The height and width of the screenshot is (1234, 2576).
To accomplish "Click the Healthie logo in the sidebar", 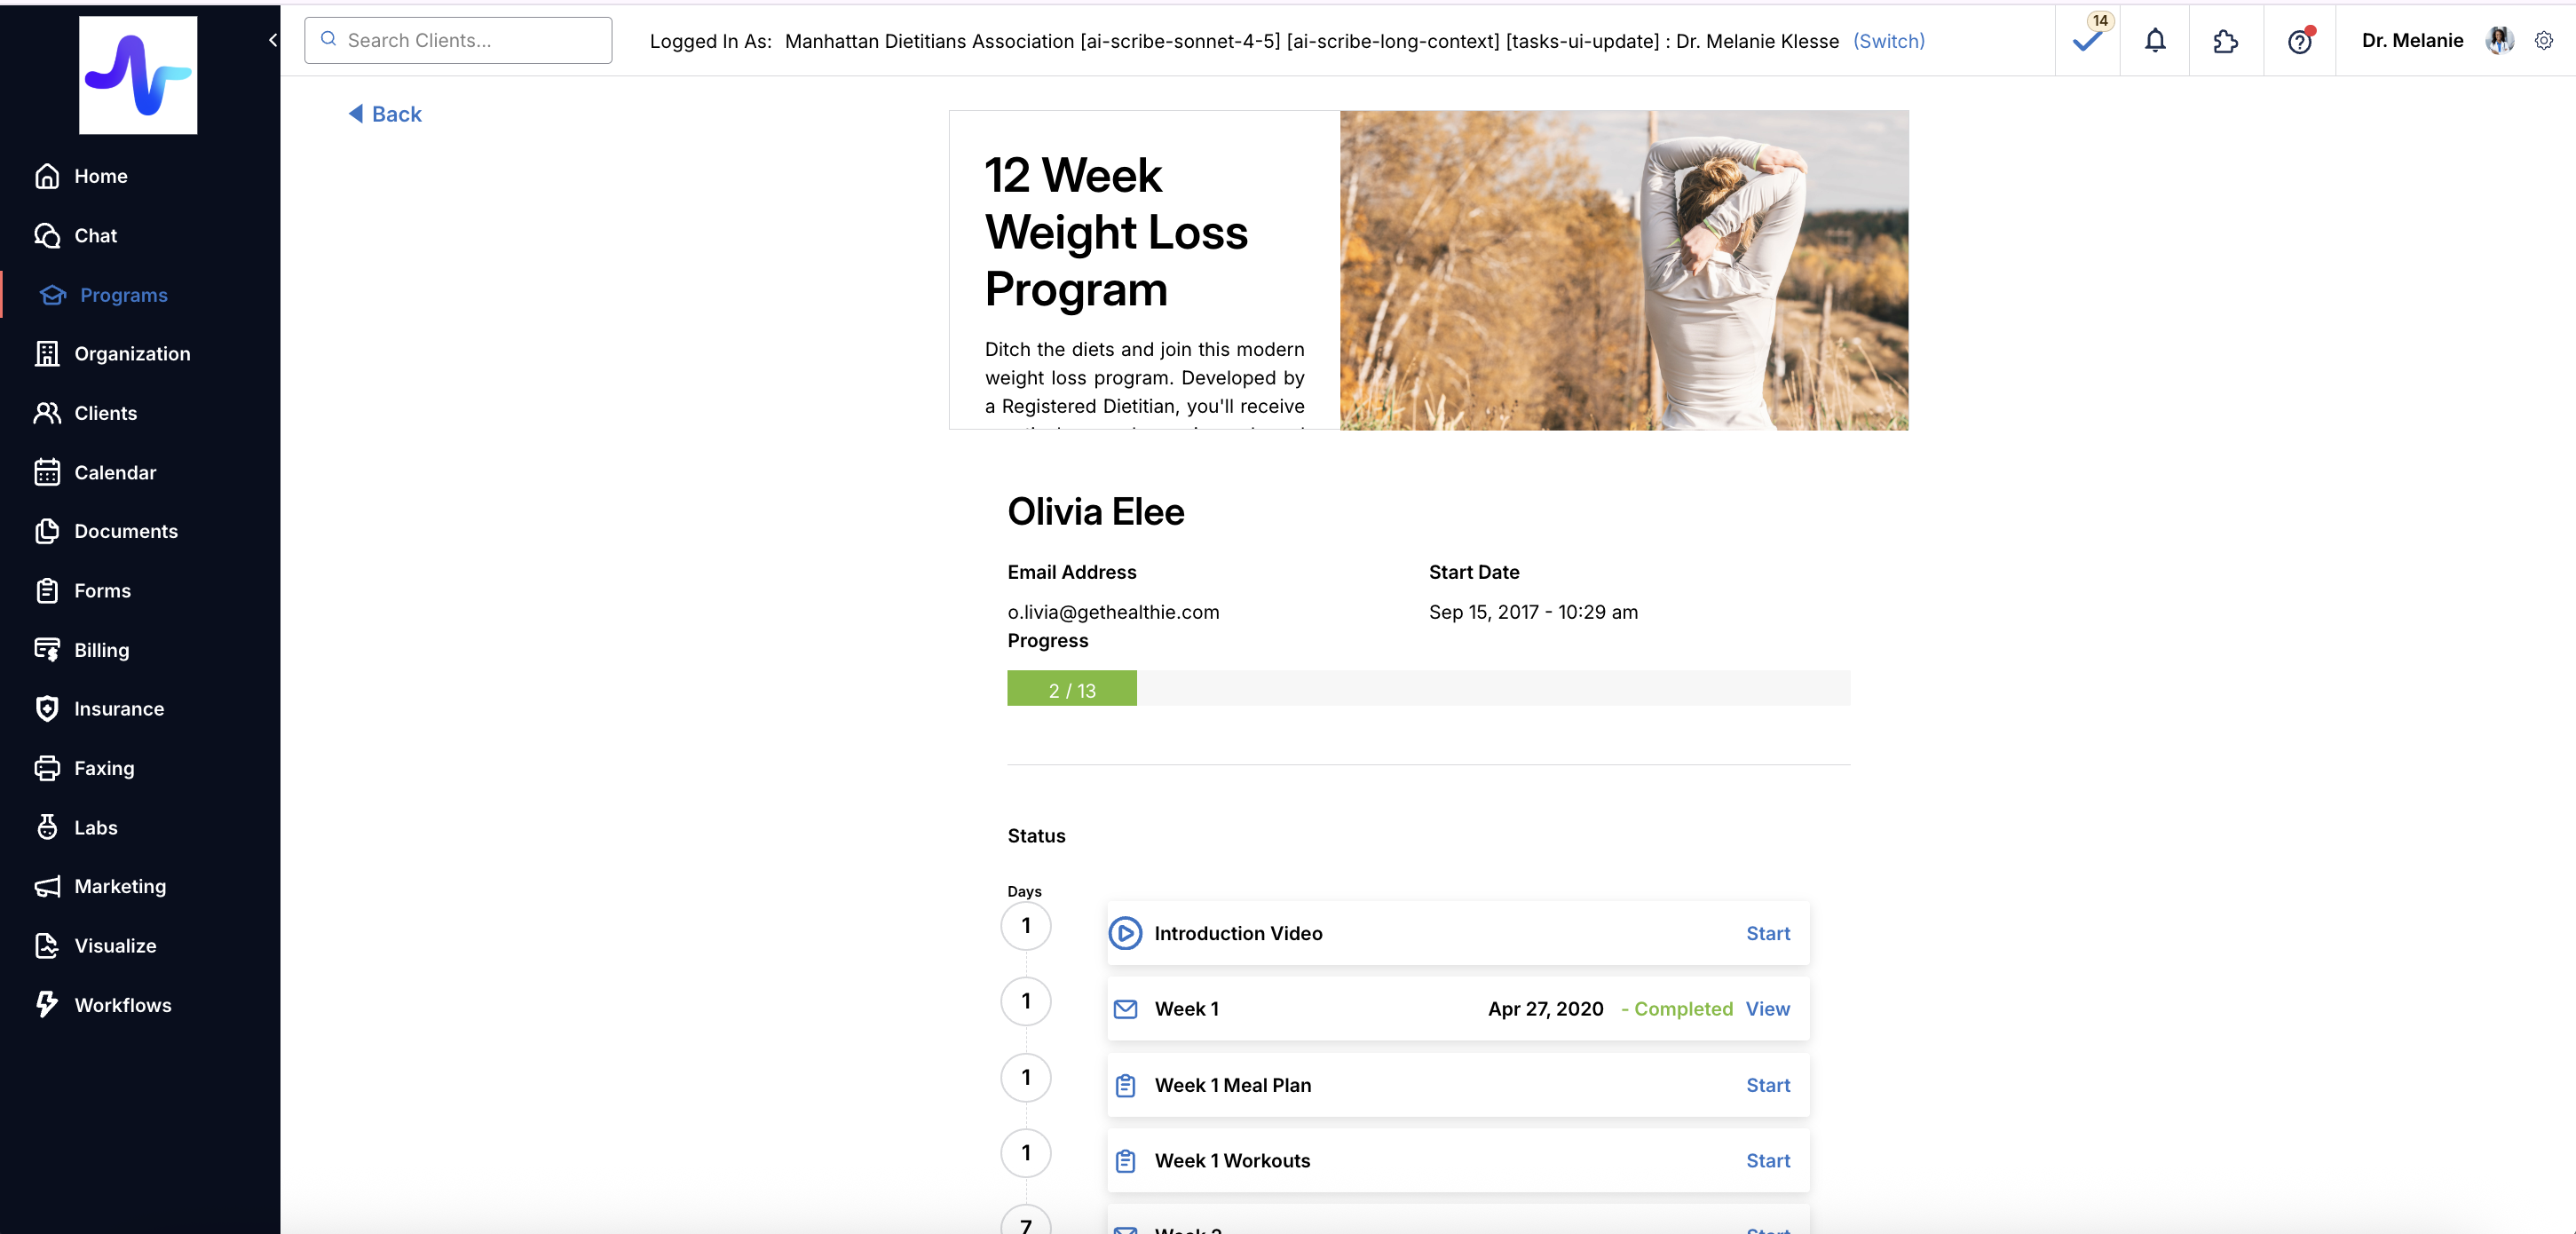I will (138, 75).
